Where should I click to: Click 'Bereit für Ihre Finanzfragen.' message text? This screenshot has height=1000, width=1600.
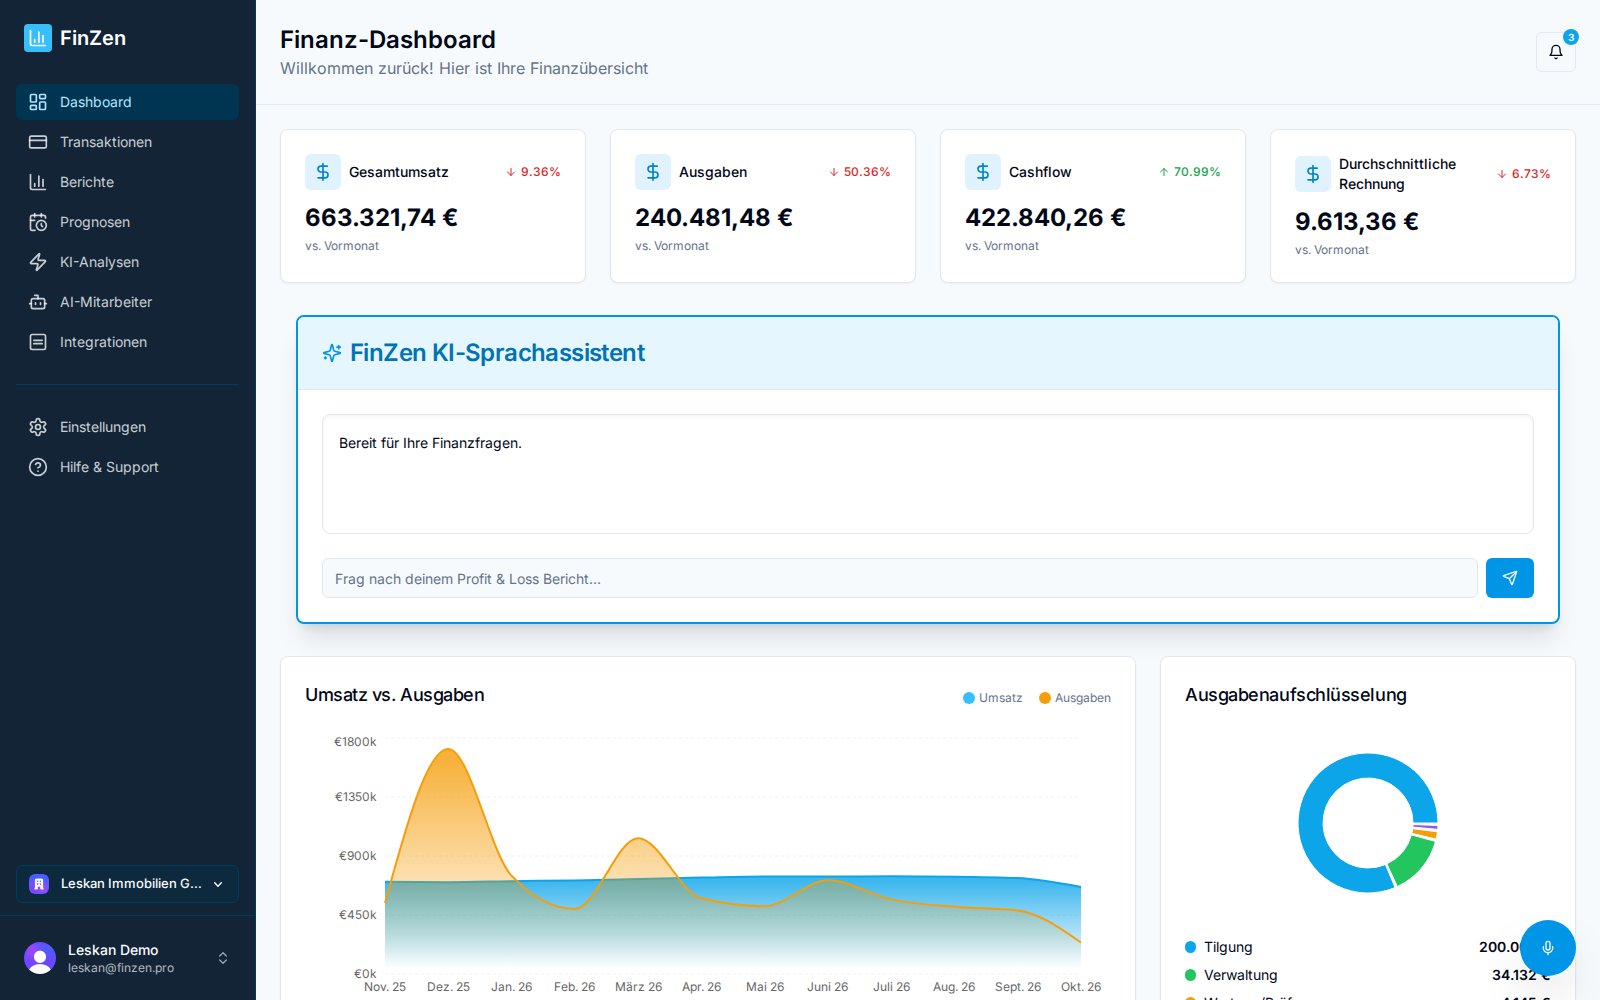click(x=430, y=443)
